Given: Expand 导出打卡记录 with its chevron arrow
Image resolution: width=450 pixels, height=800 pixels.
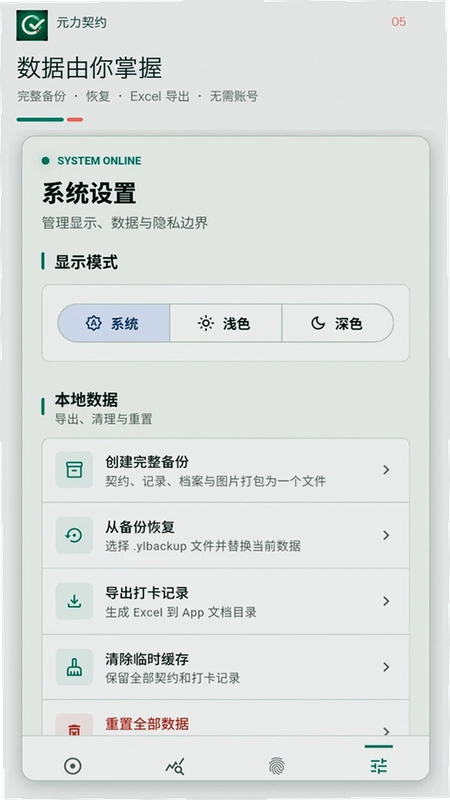Looking at the screenshot, I should point(386,601).
